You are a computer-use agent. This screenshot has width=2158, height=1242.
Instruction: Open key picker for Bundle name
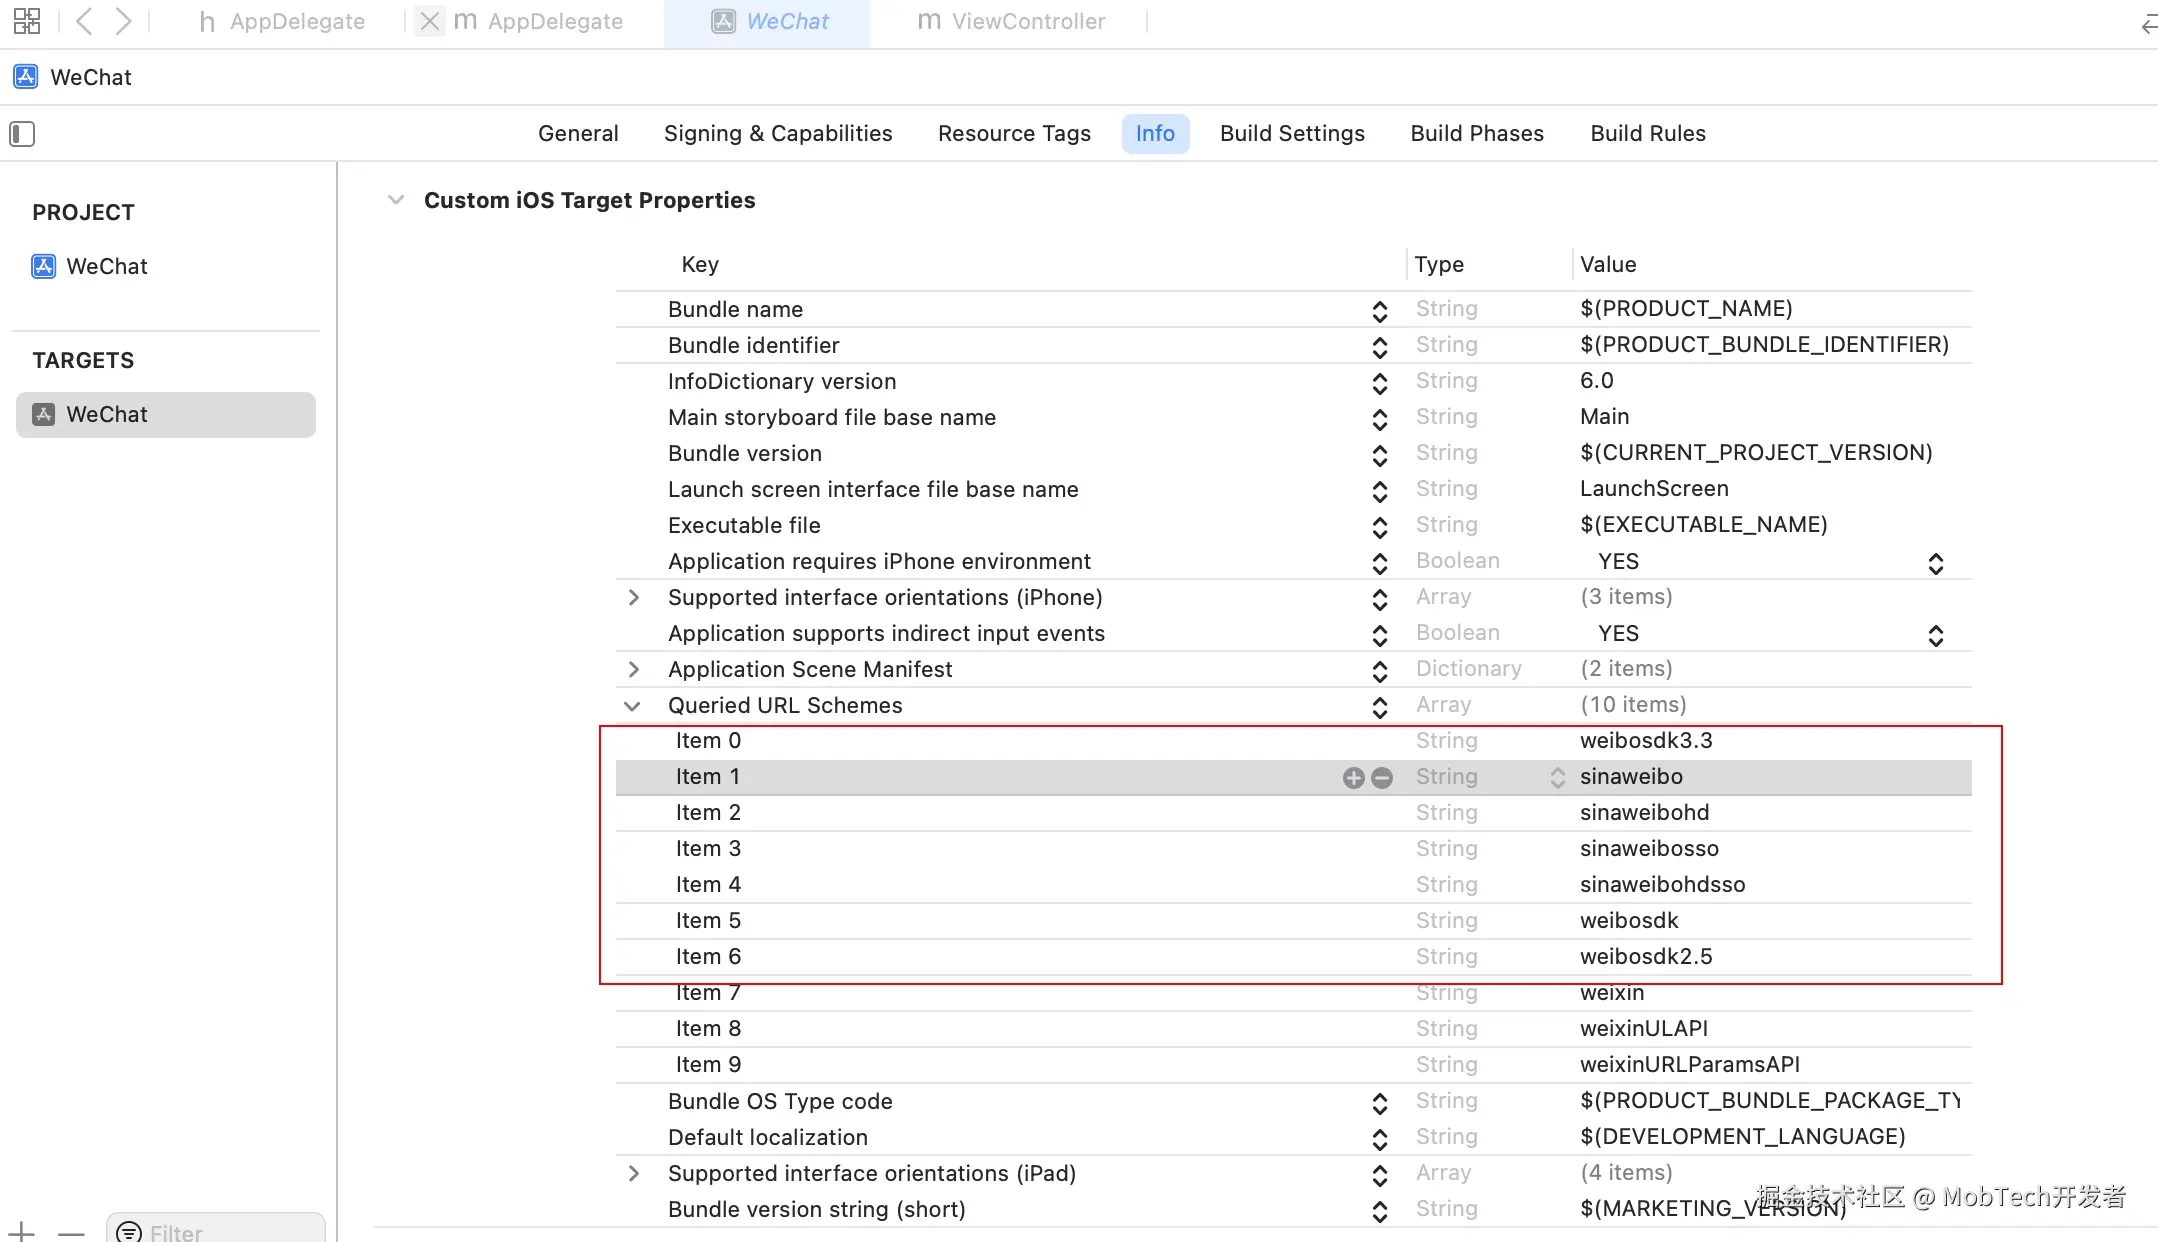tap(1380, 311)
